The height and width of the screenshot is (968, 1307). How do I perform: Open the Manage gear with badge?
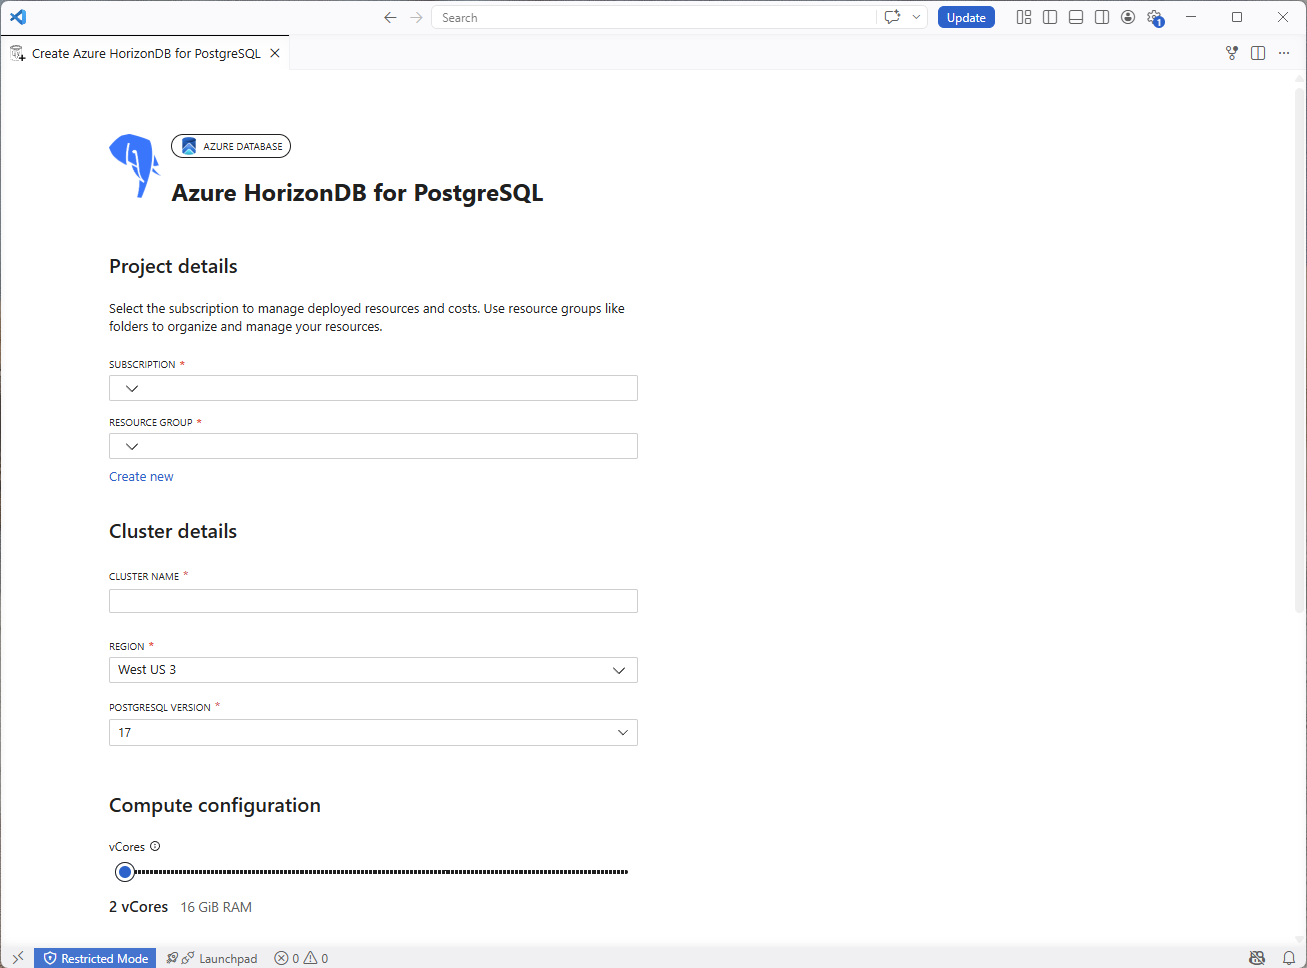tap(1155, 18)
